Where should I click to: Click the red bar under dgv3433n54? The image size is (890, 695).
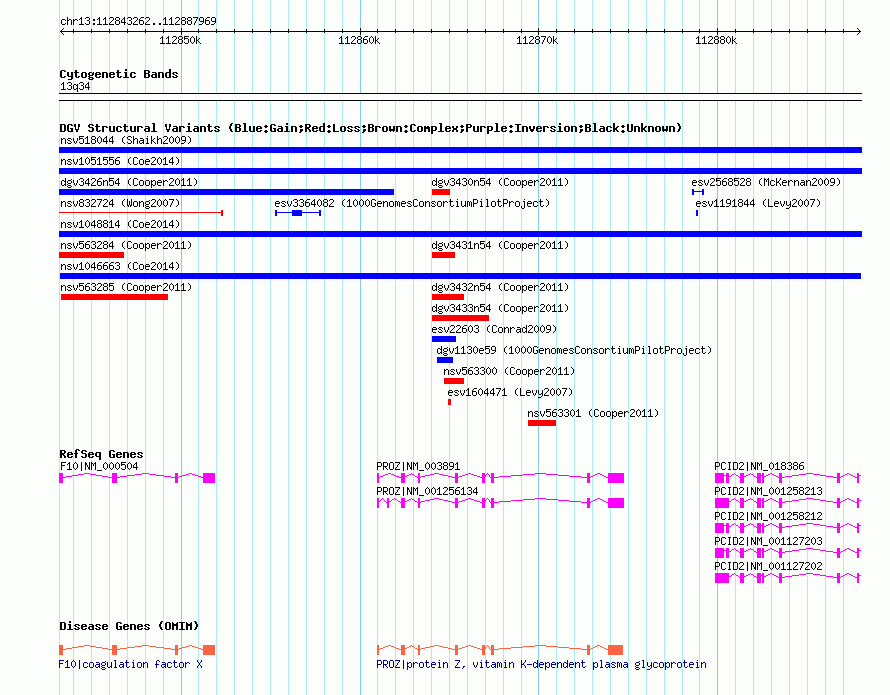tap(460, 318)
